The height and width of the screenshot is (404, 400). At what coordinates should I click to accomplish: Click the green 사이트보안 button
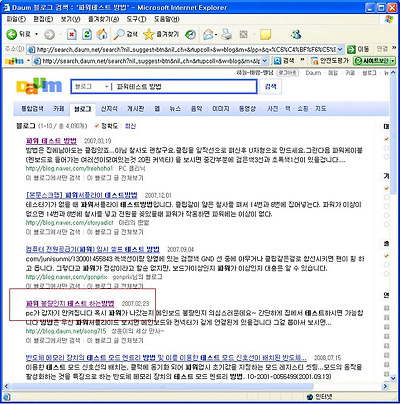tap(372, 61)
